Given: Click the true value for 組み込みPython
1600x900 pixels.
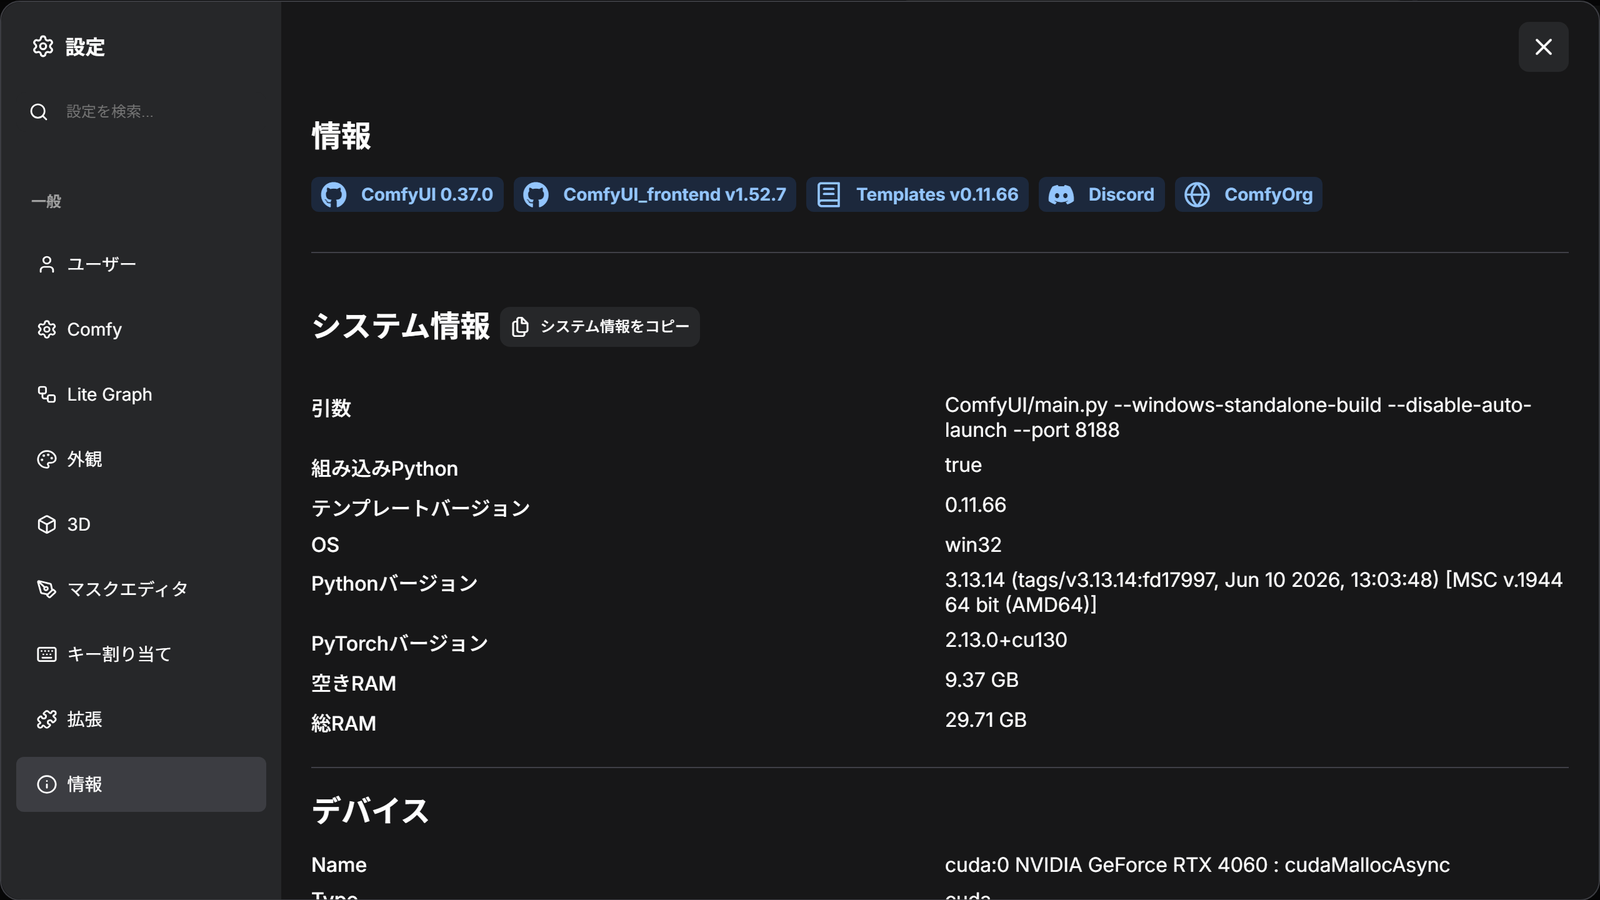Looking at the screenshot, I should click(963, 465).
